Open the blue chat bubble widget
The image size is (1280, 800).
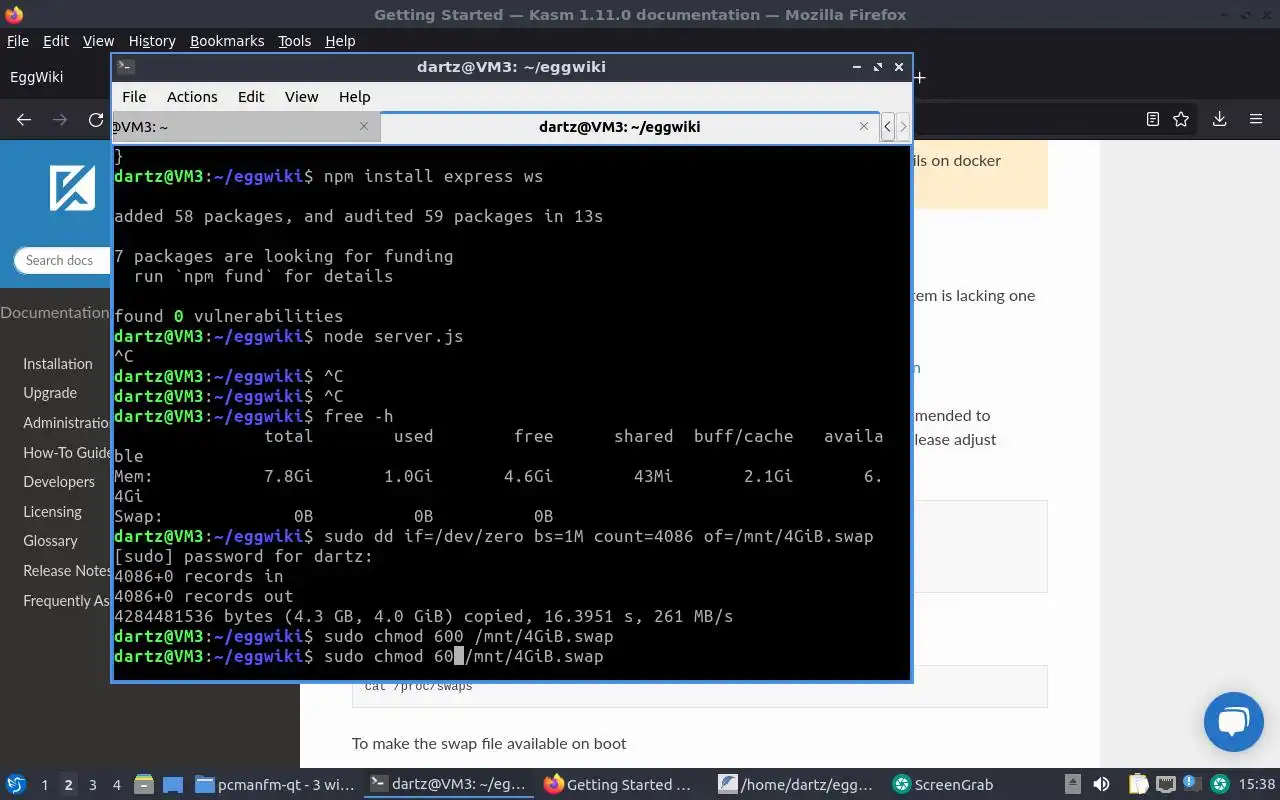(1234, 722)
